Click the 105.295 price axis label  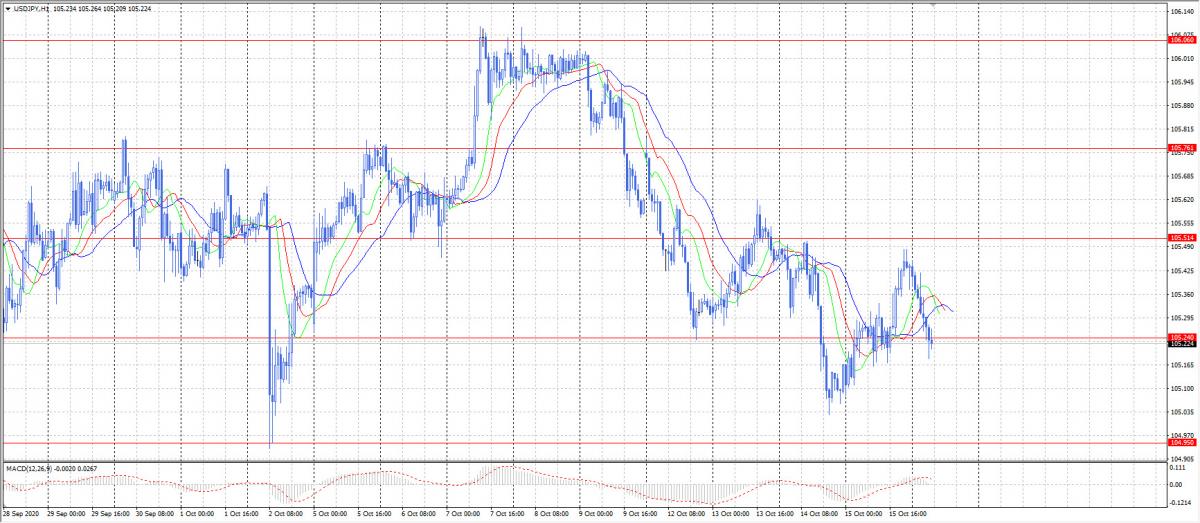click(1182, 318)
